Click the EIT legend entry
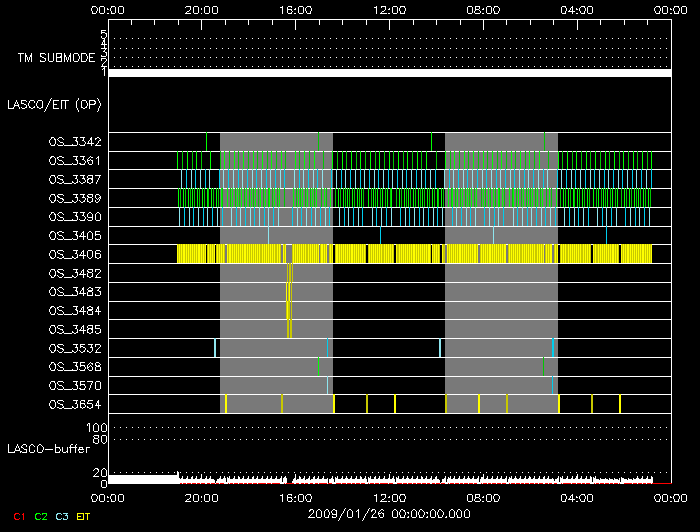This screenshot has width=700, height=532. click(x=86, y=516)
